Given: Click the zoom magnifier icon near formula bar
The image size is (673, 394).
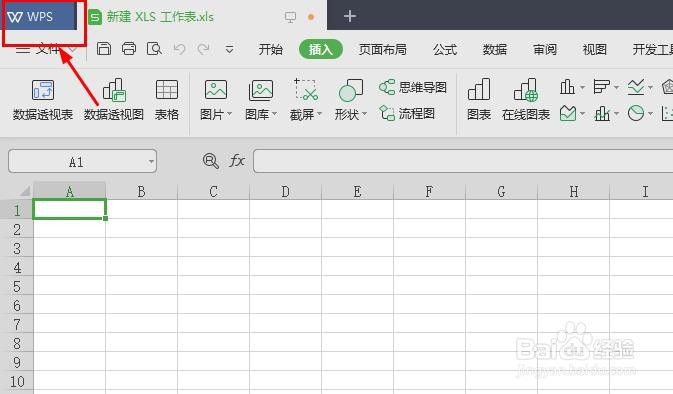Looking at the screenshot, I should point(210,161).
